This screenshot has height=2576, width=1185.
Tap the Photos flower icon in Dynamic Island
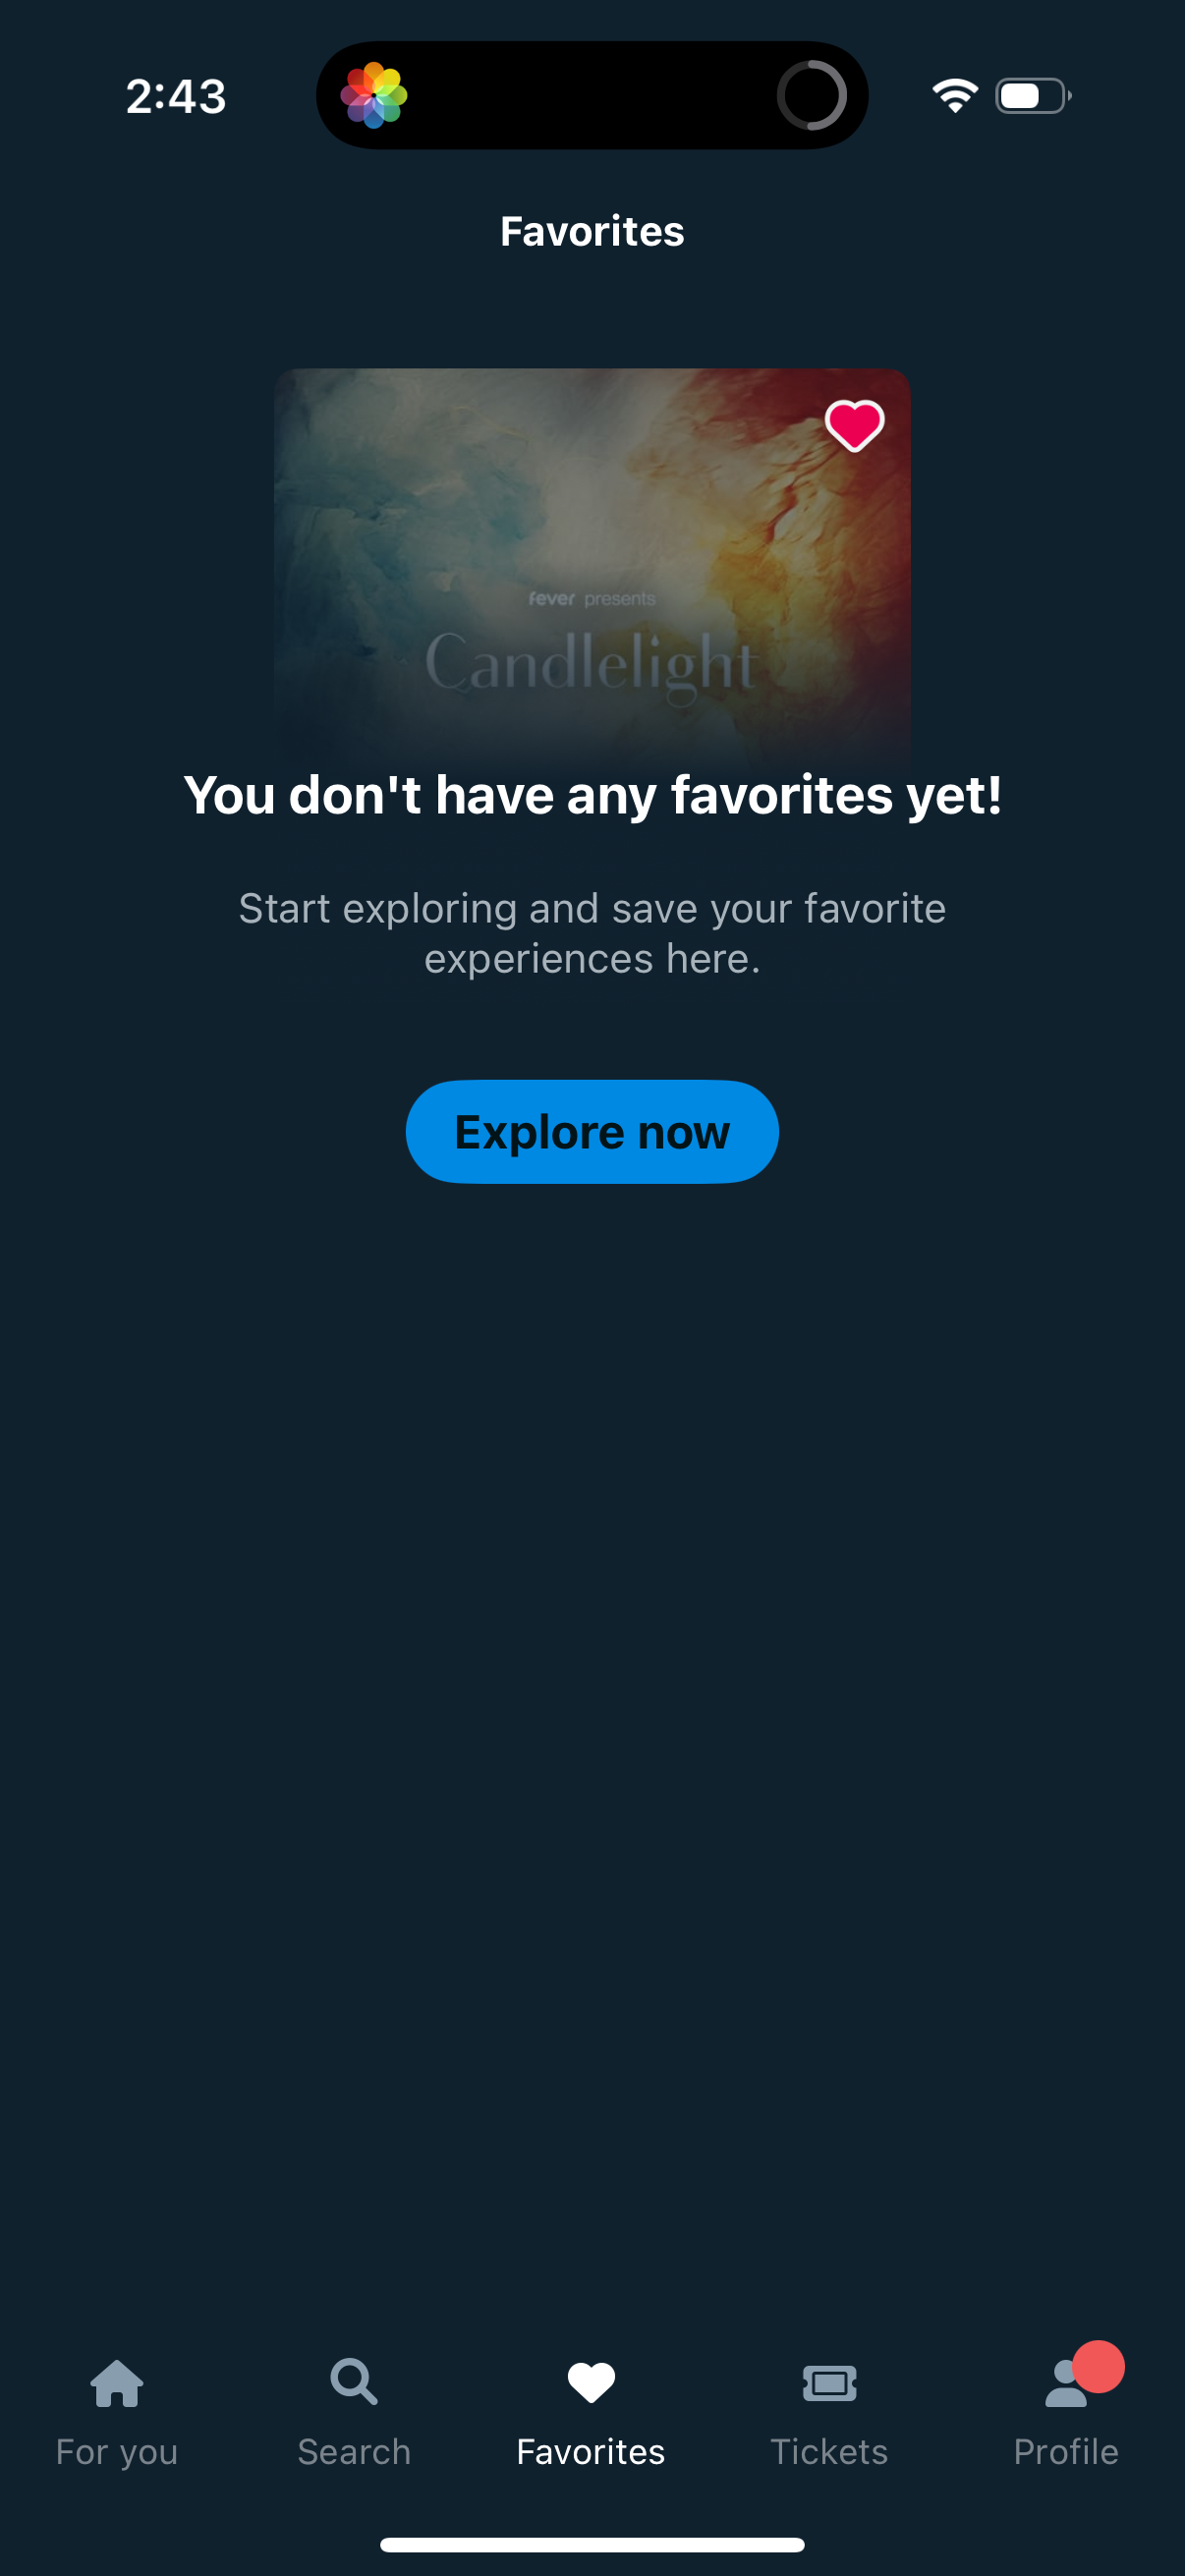(x=374, y=95)
